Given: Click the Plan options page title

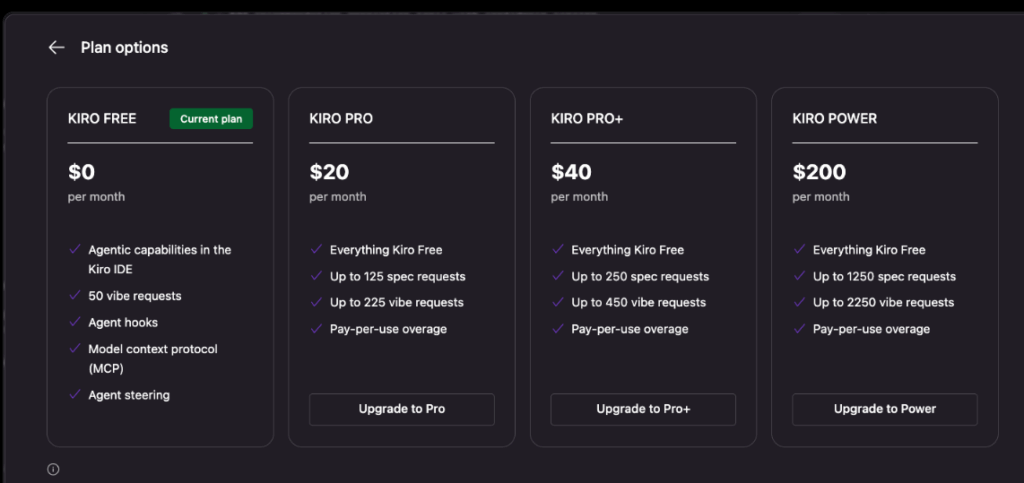Looking at the screenshot, I should click(x=124, y=48).
